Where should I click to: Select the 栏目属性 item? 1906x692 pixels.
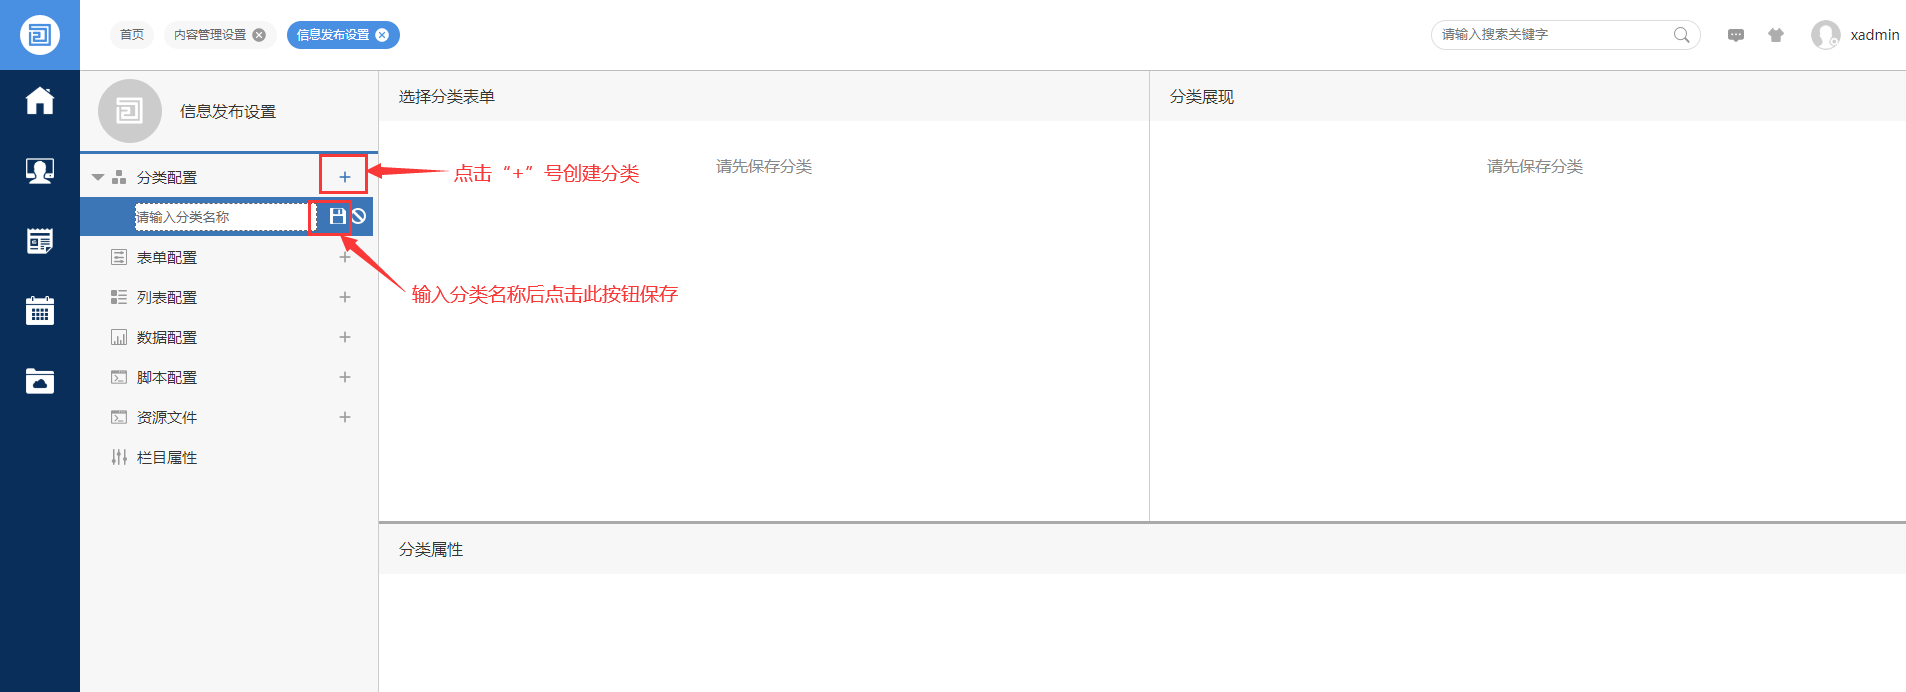pos(167,457)
